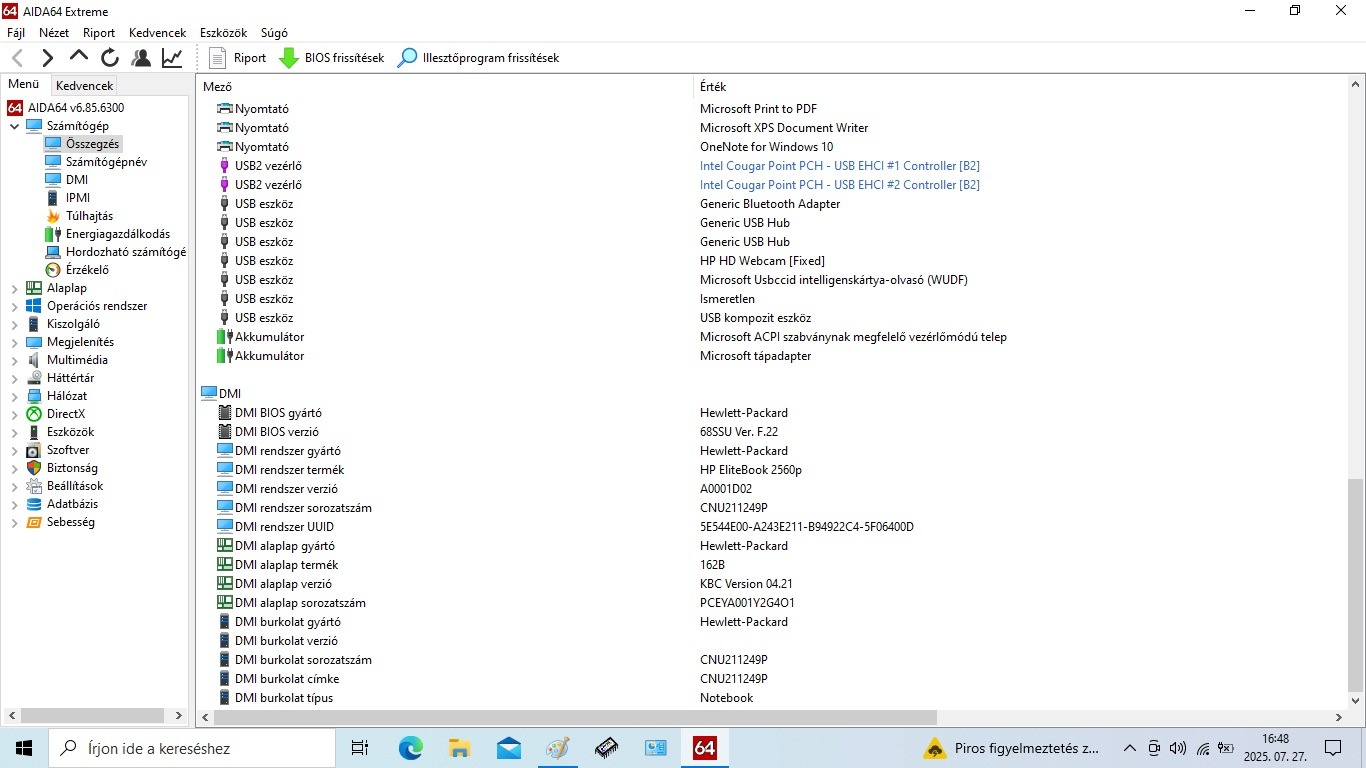Expand the Operációs rendszer tree node

[x=14, y=306]
